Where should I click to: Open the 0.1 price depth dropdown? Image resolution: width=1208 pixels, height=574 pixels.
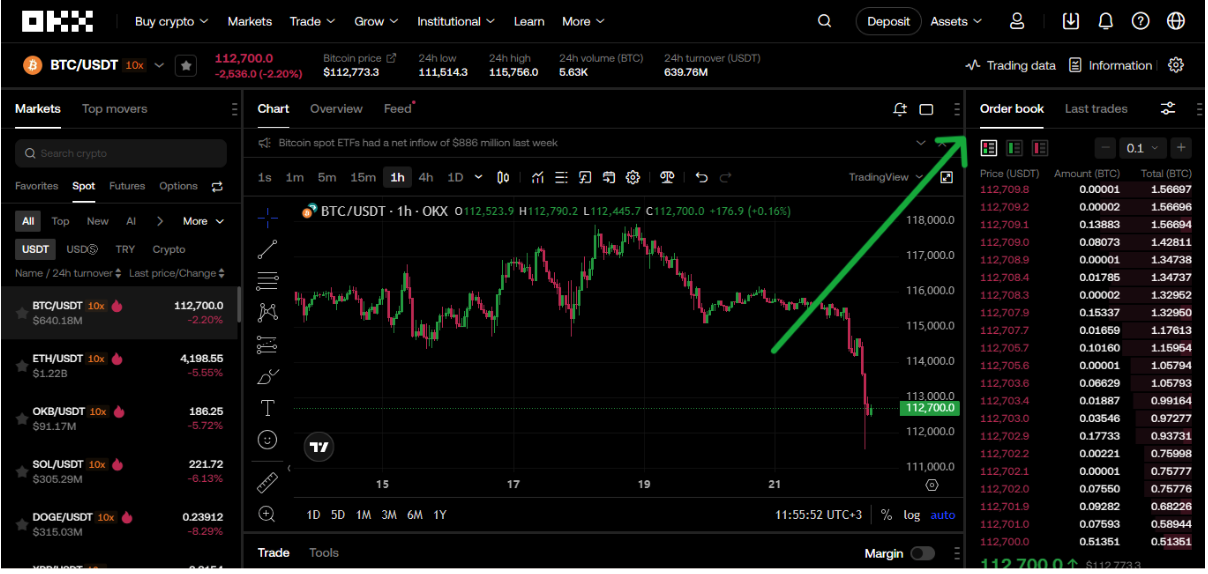click(x=1142, y=148)
